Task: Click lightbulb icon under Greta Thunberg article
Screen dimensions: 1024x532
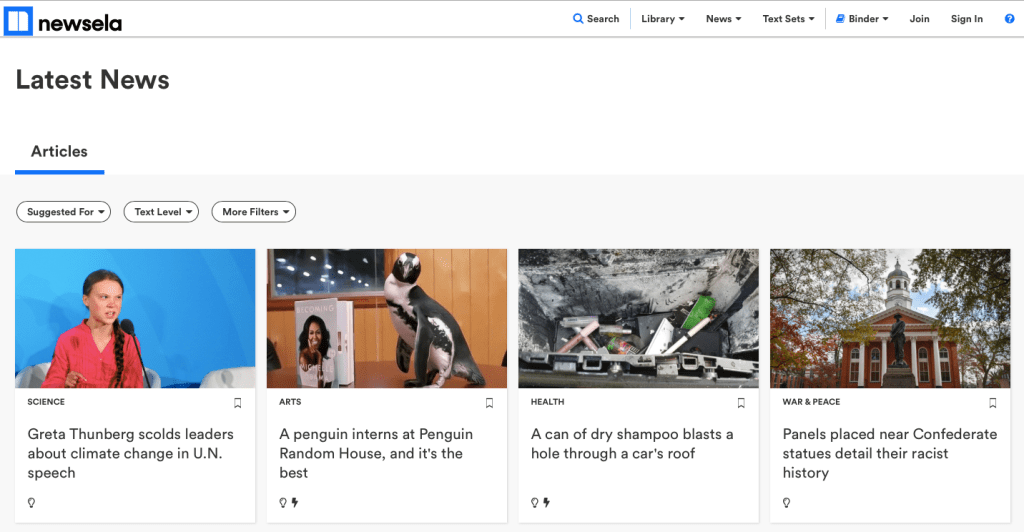Action: click(x=31, y=502)
